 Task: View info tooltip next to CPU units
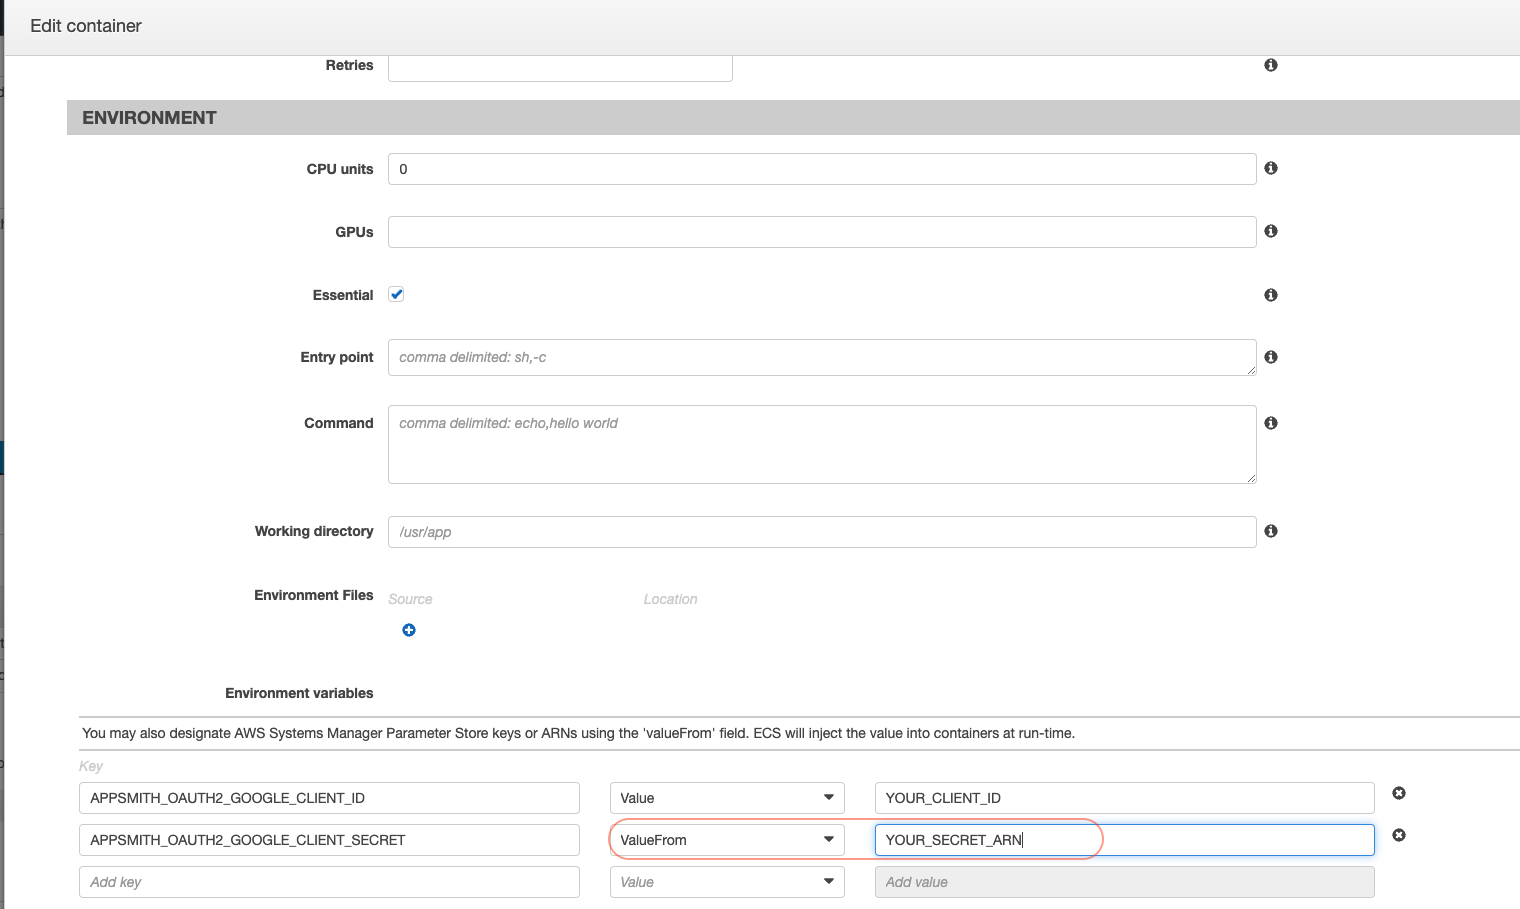[x=1271, y=168]
